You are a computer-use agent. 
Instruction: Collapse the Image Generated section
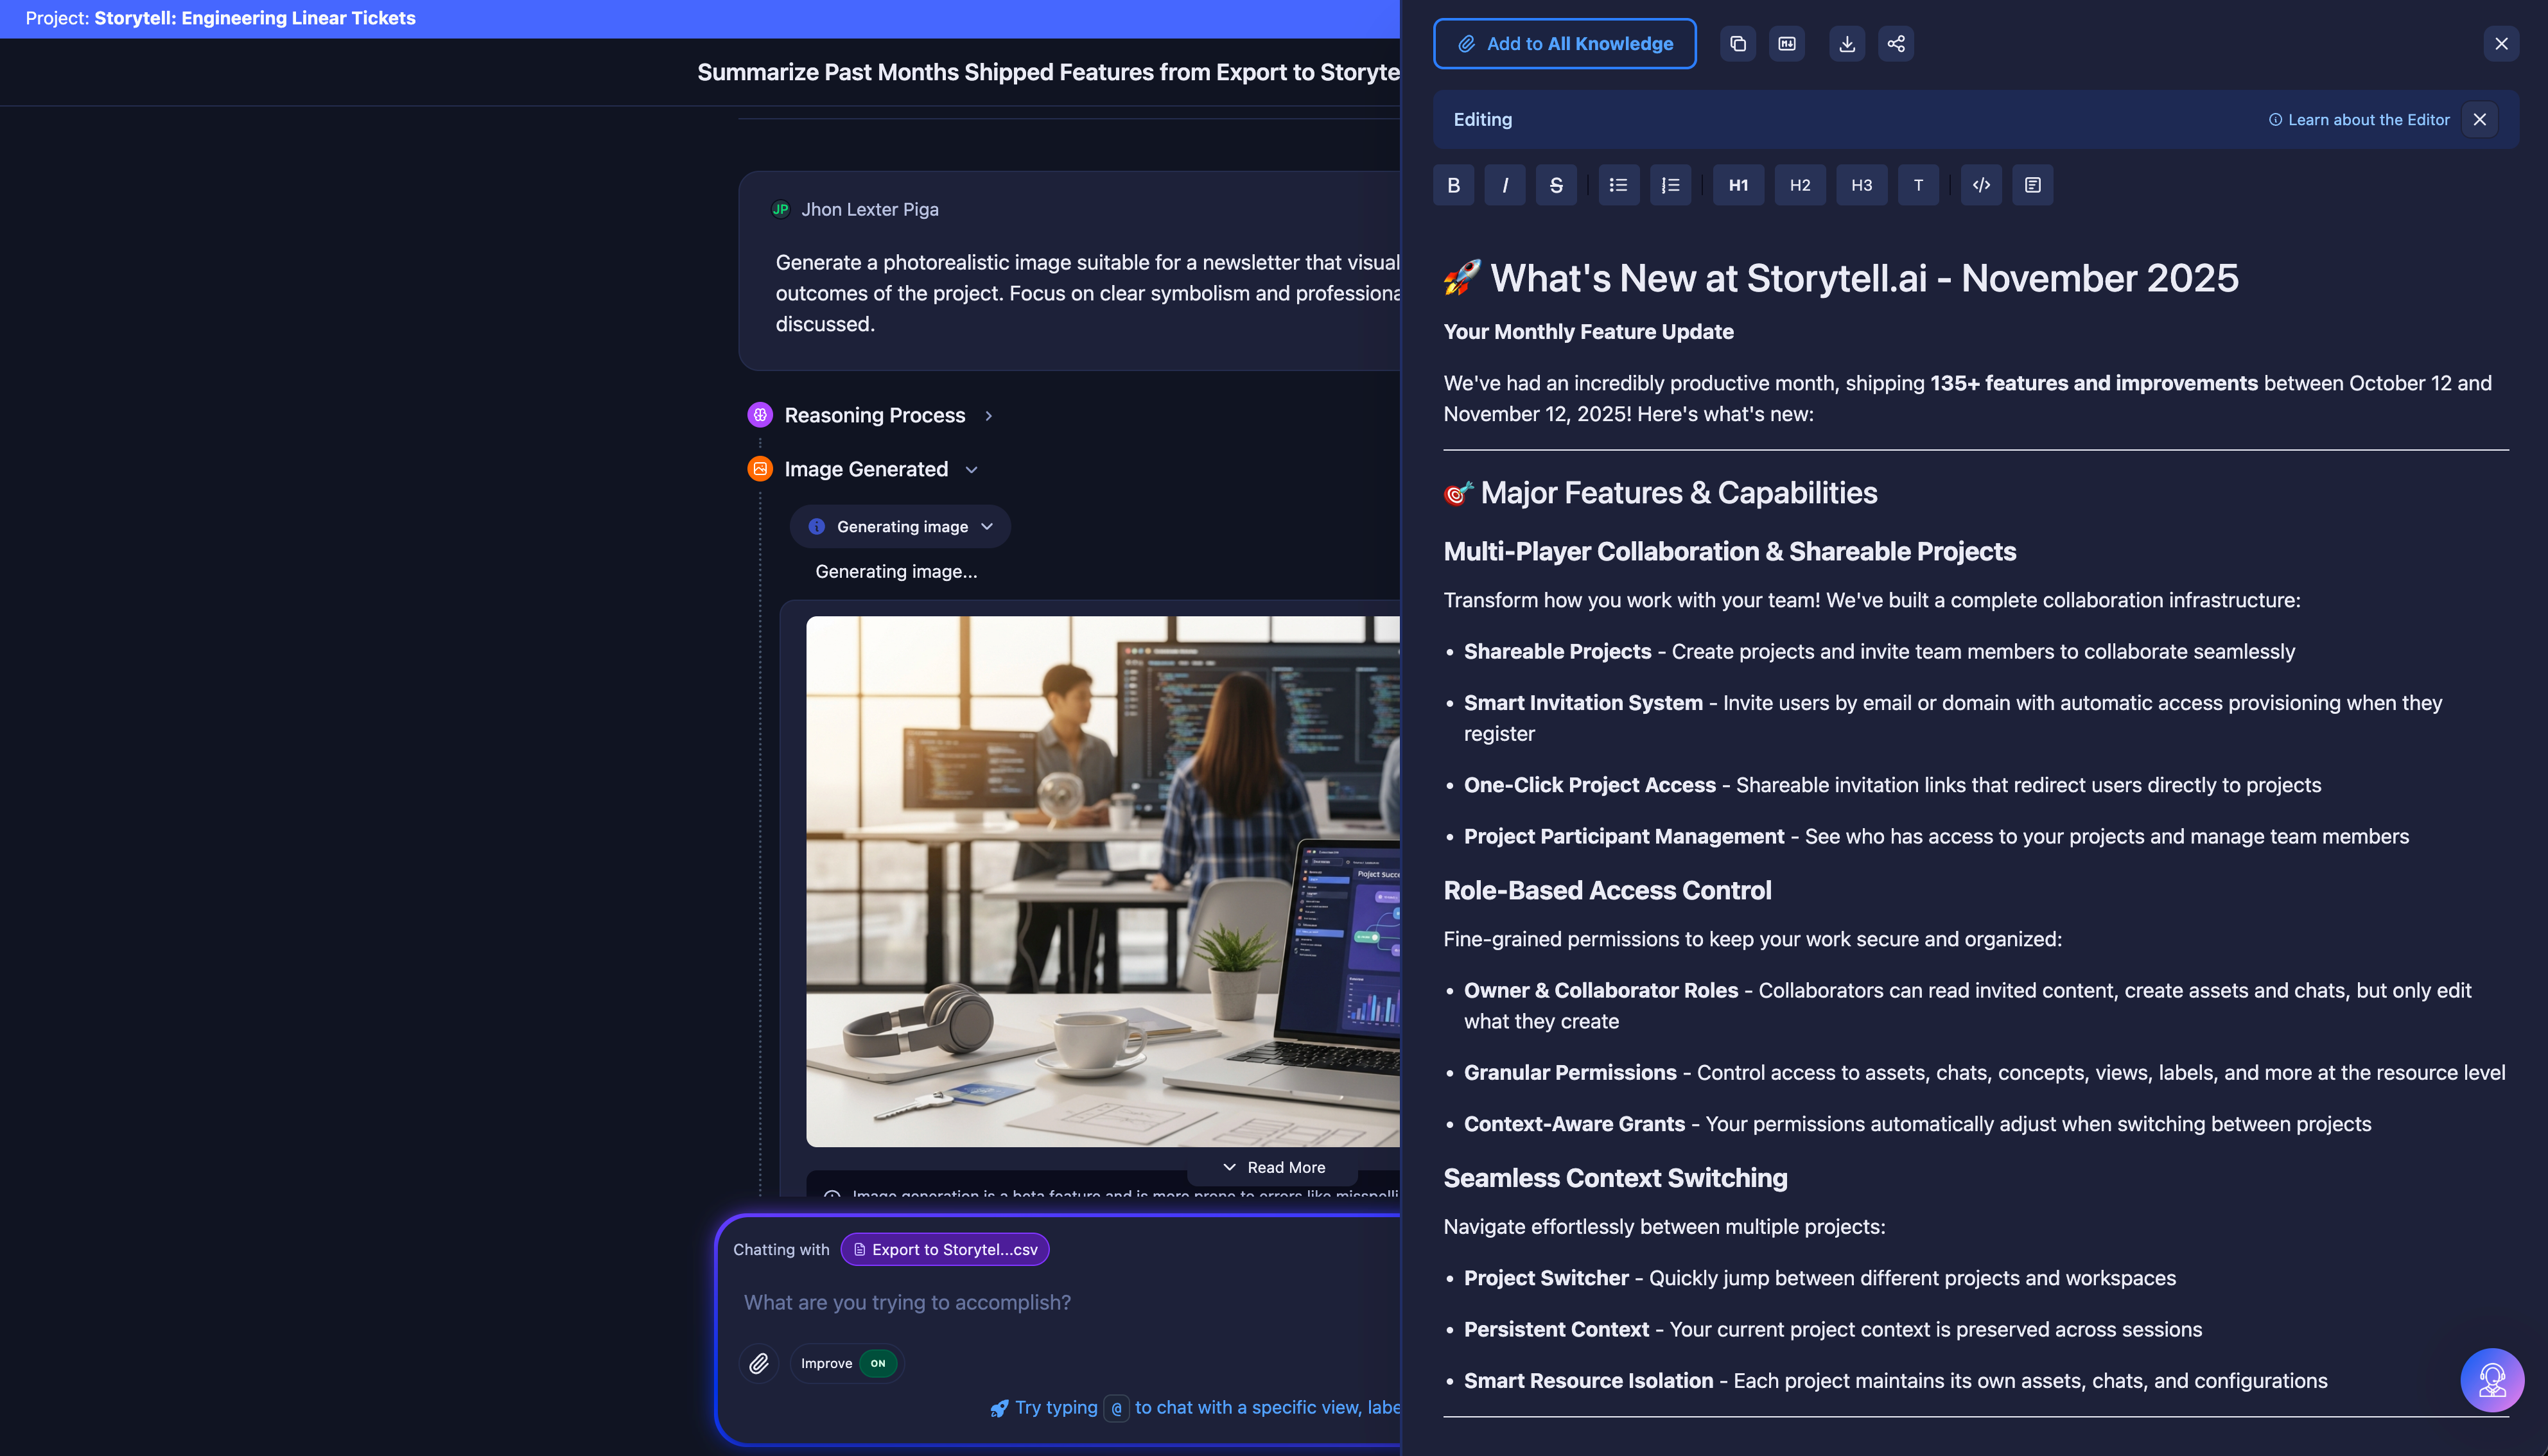click(x=866, y=469)
